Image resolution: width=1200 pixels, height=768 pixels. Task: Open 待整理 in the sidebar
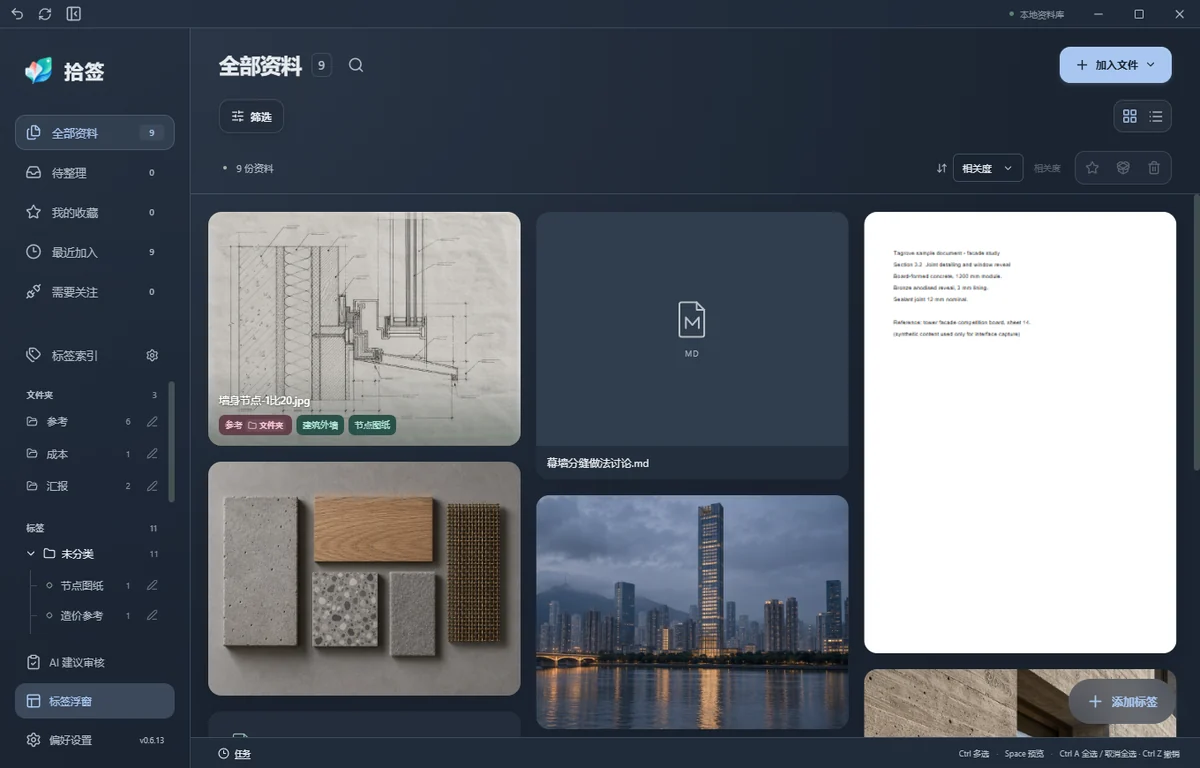pyautogui.click(x=95, y=173)
